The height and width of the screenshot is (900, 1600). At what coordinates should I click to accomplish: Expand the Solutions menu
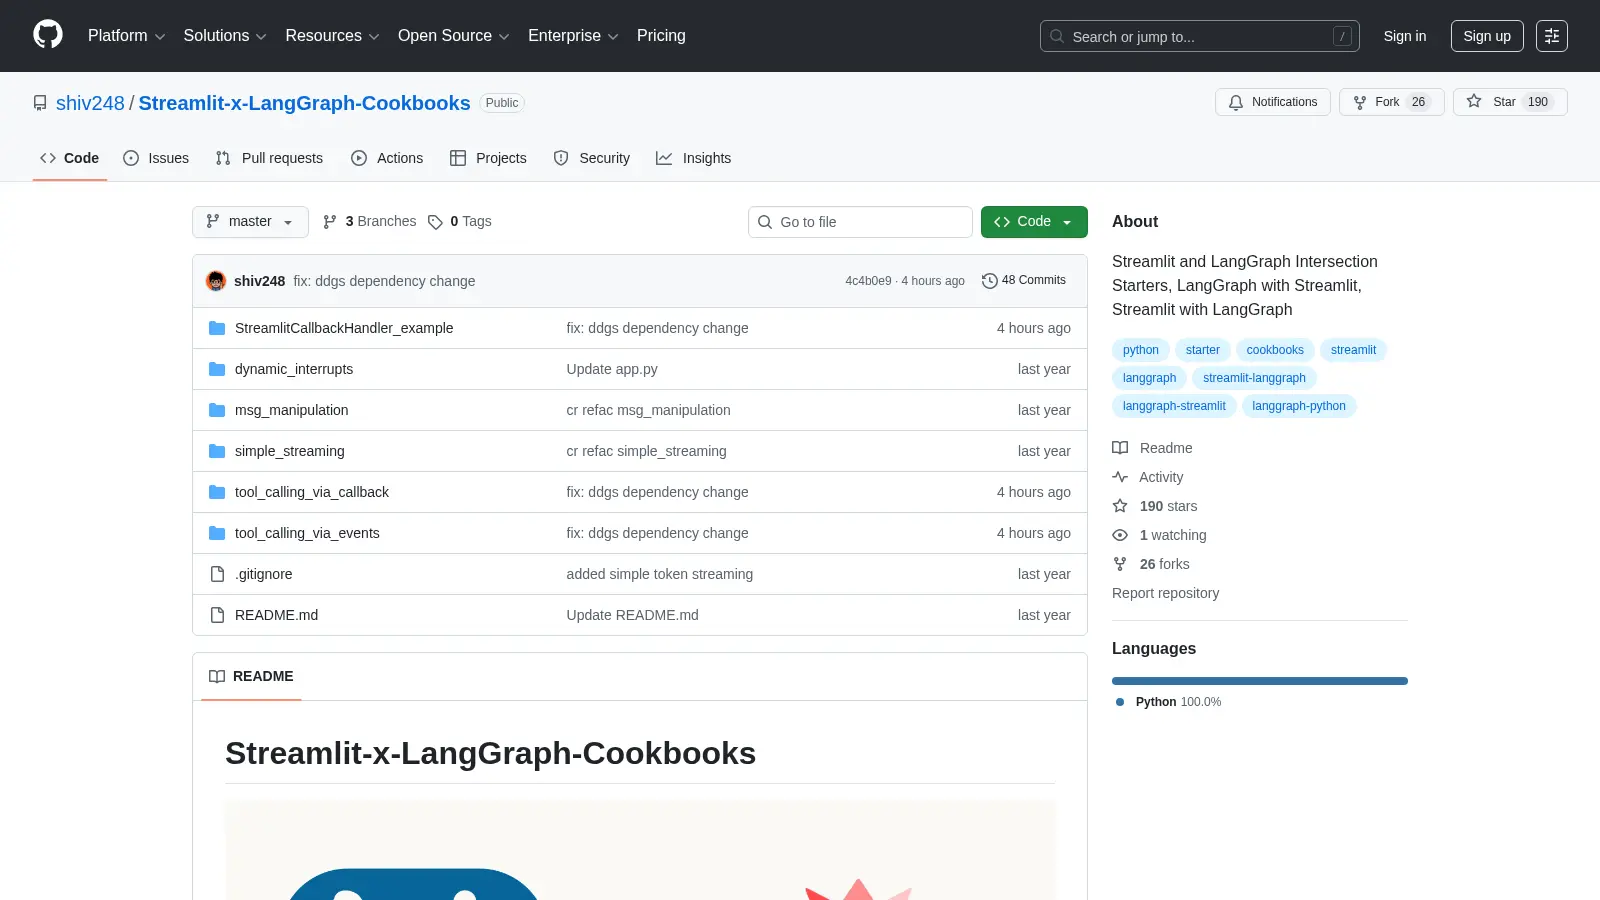click(x=225, y=35)
